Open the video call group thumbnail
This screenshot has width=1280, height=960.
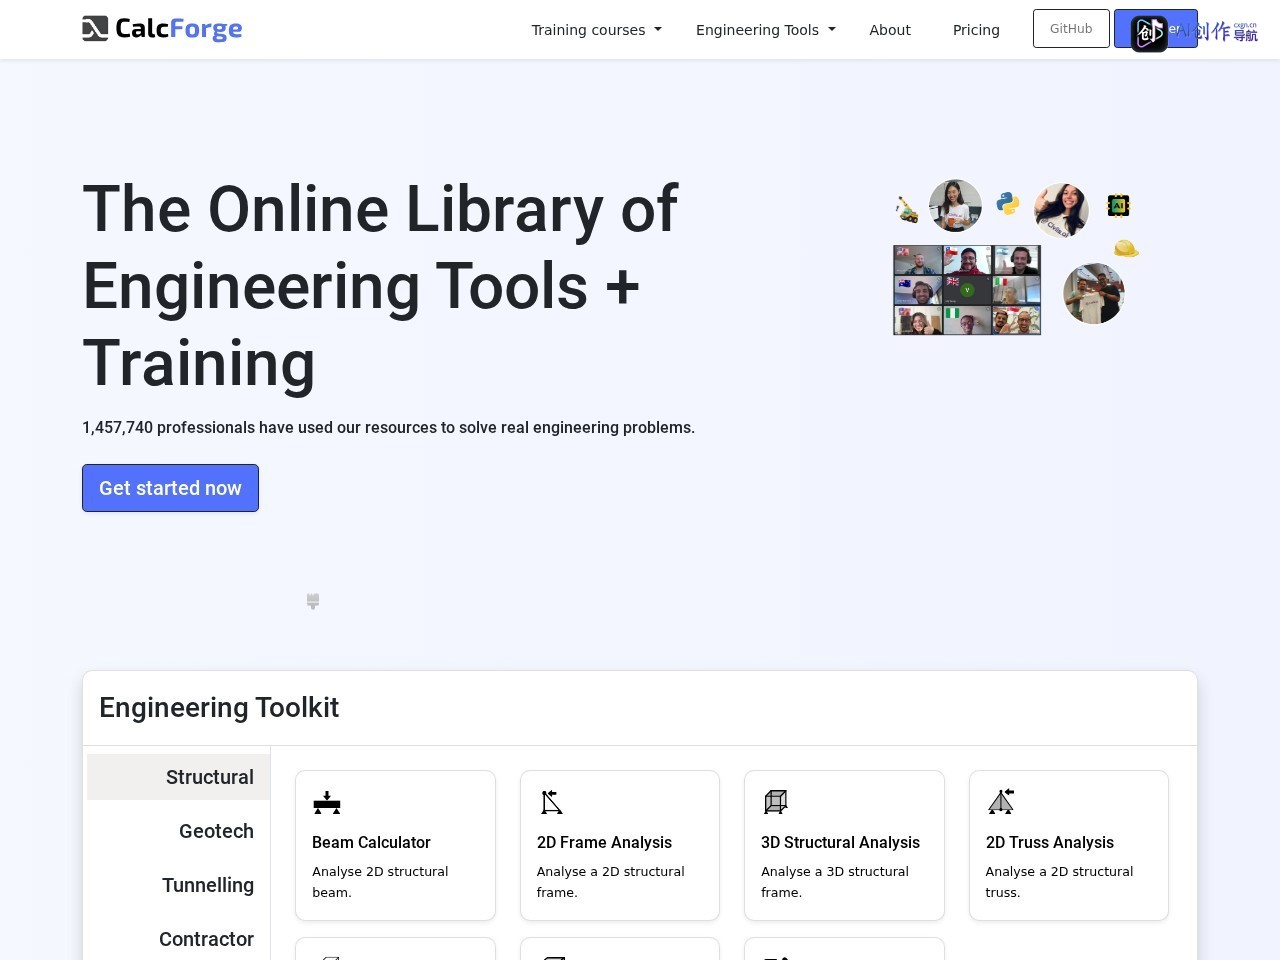[x=967, y=290]
